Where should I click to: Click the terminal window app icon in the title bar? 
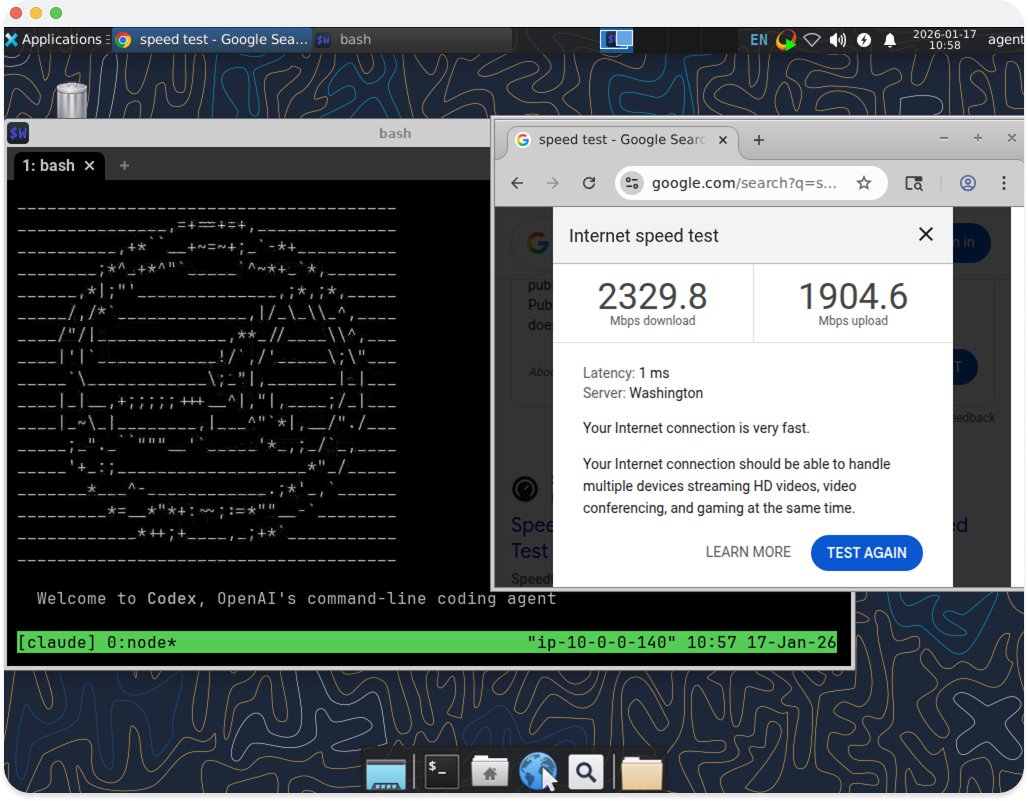[18, 134]
